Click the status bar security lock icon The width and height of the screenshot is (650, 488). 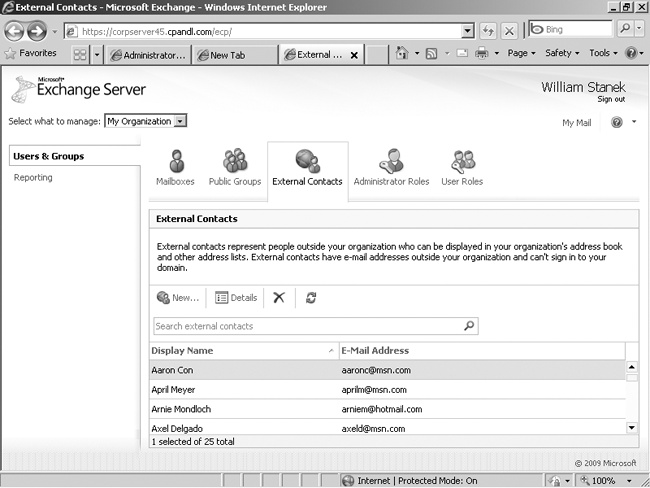pyautogui.click(x=554, y=481)
